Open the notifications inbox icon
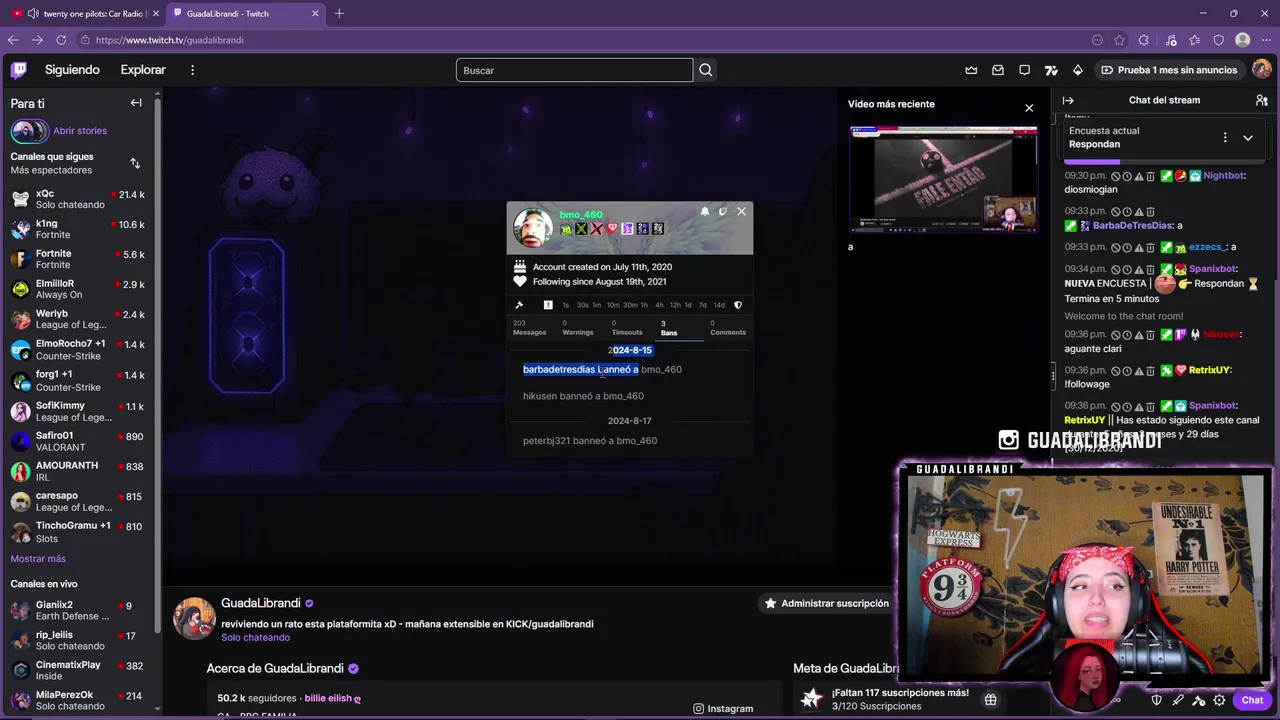This screenshot has width=1280, height=720. [x=998, y=70]
